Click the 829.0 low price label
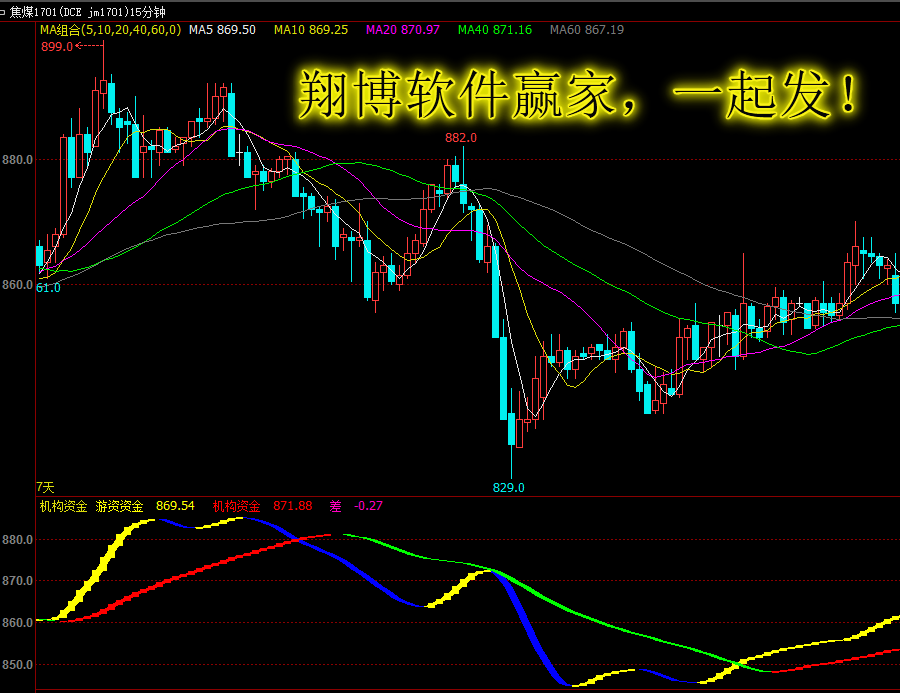Image resolution: width=900 pixels, height=693 pixels. tap(509, 487)
